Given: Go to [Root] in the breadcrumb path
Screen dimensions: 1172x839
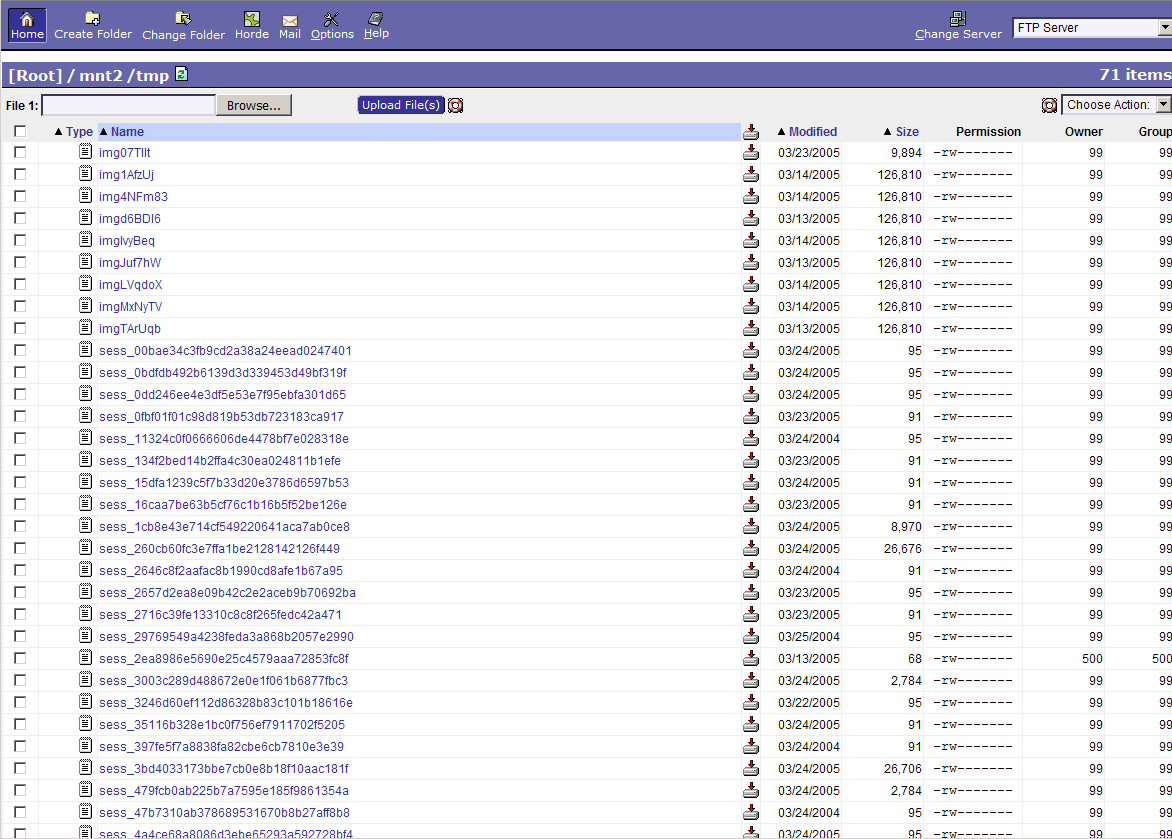Looking at the screenshot, I should click(35, 76).
